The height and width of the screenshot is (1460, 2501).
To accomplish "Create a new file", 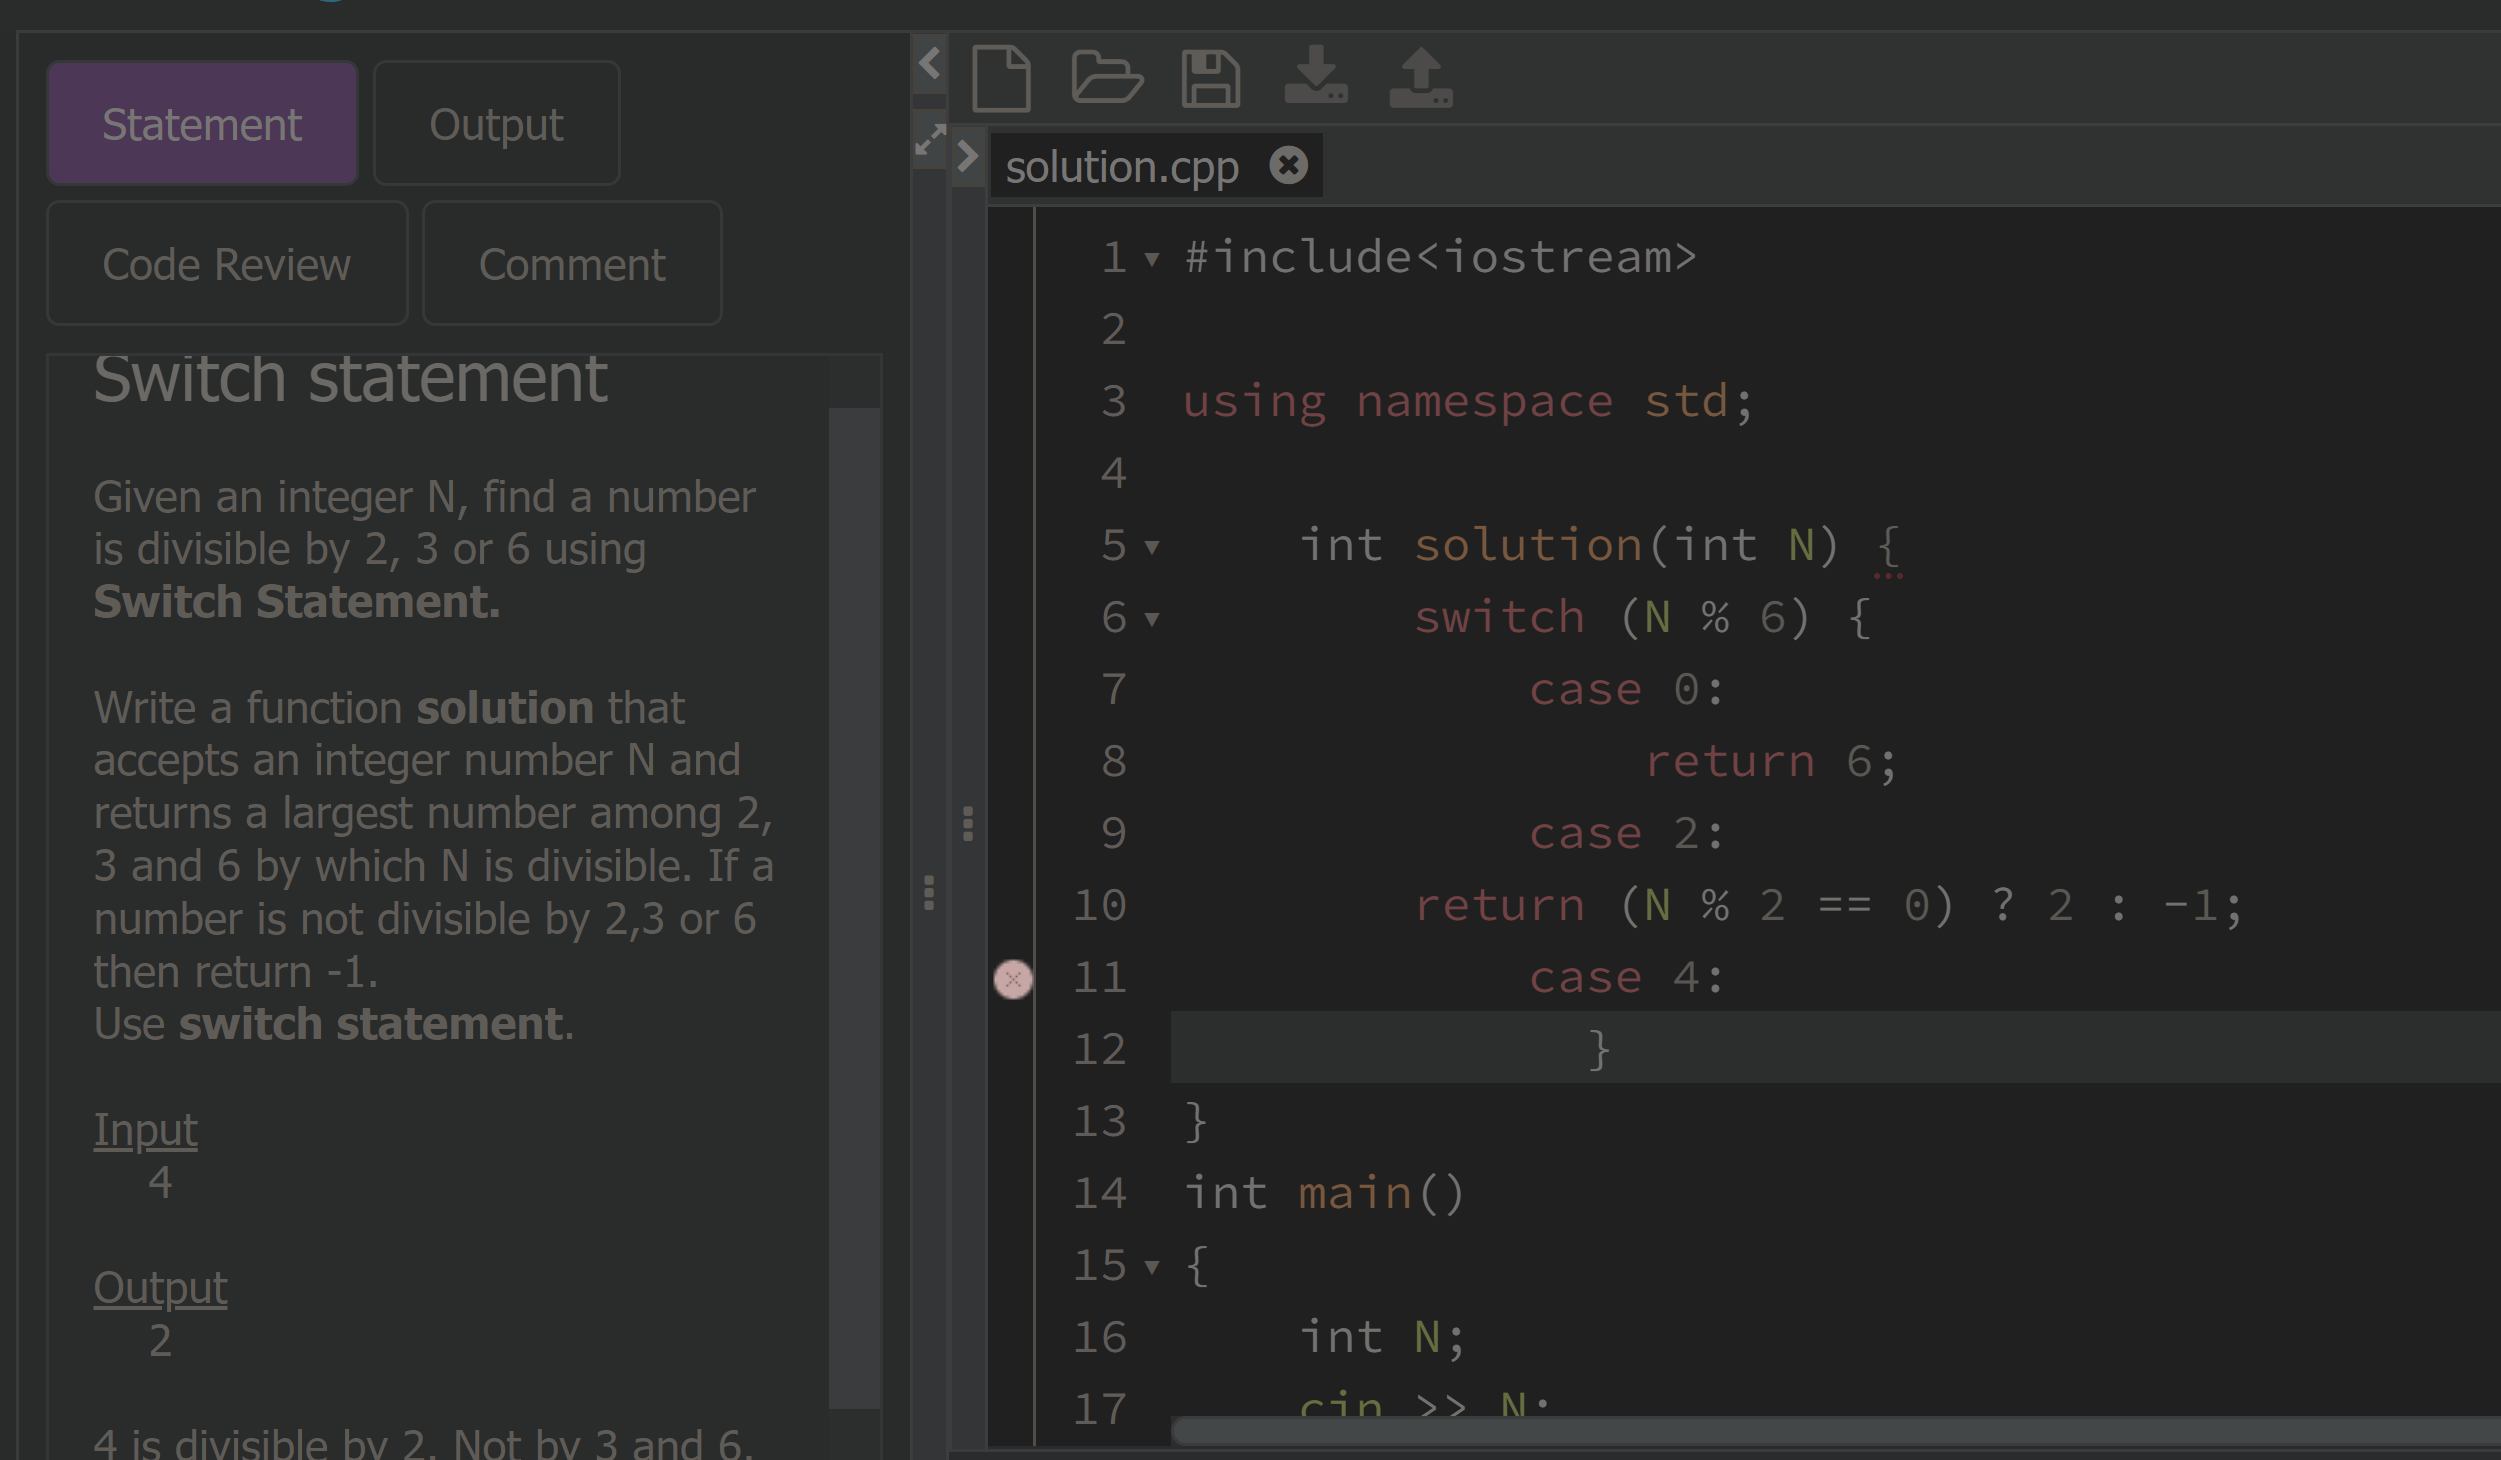I will click(1003, 78).
